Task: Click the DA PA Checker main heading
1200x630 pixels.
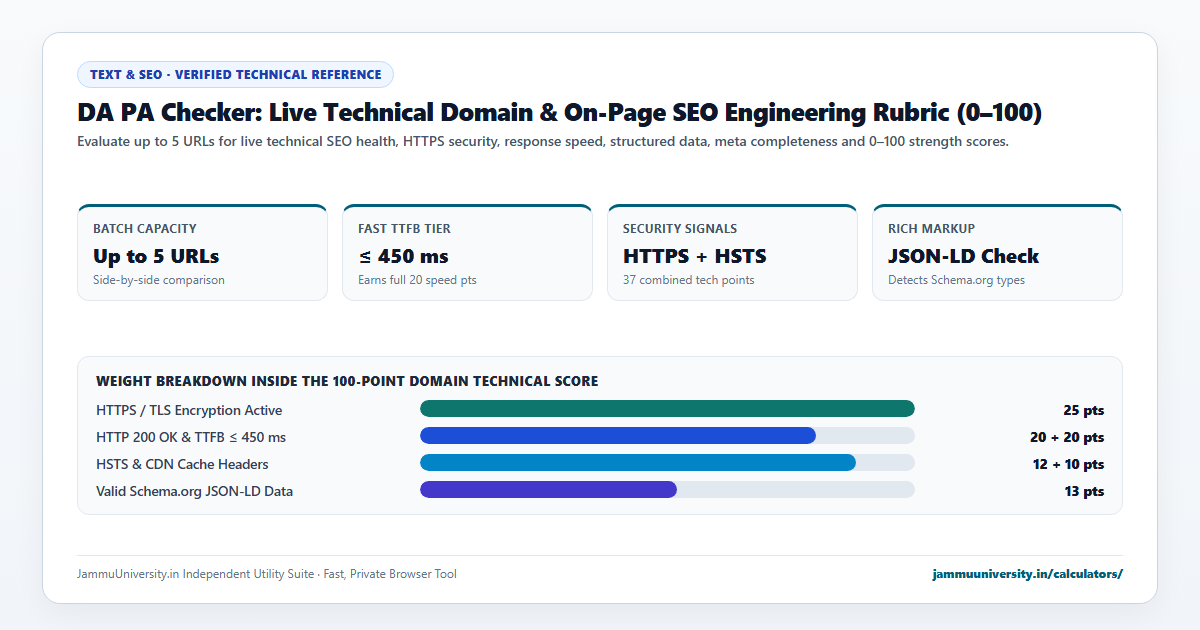Action: tap(560, 113)
